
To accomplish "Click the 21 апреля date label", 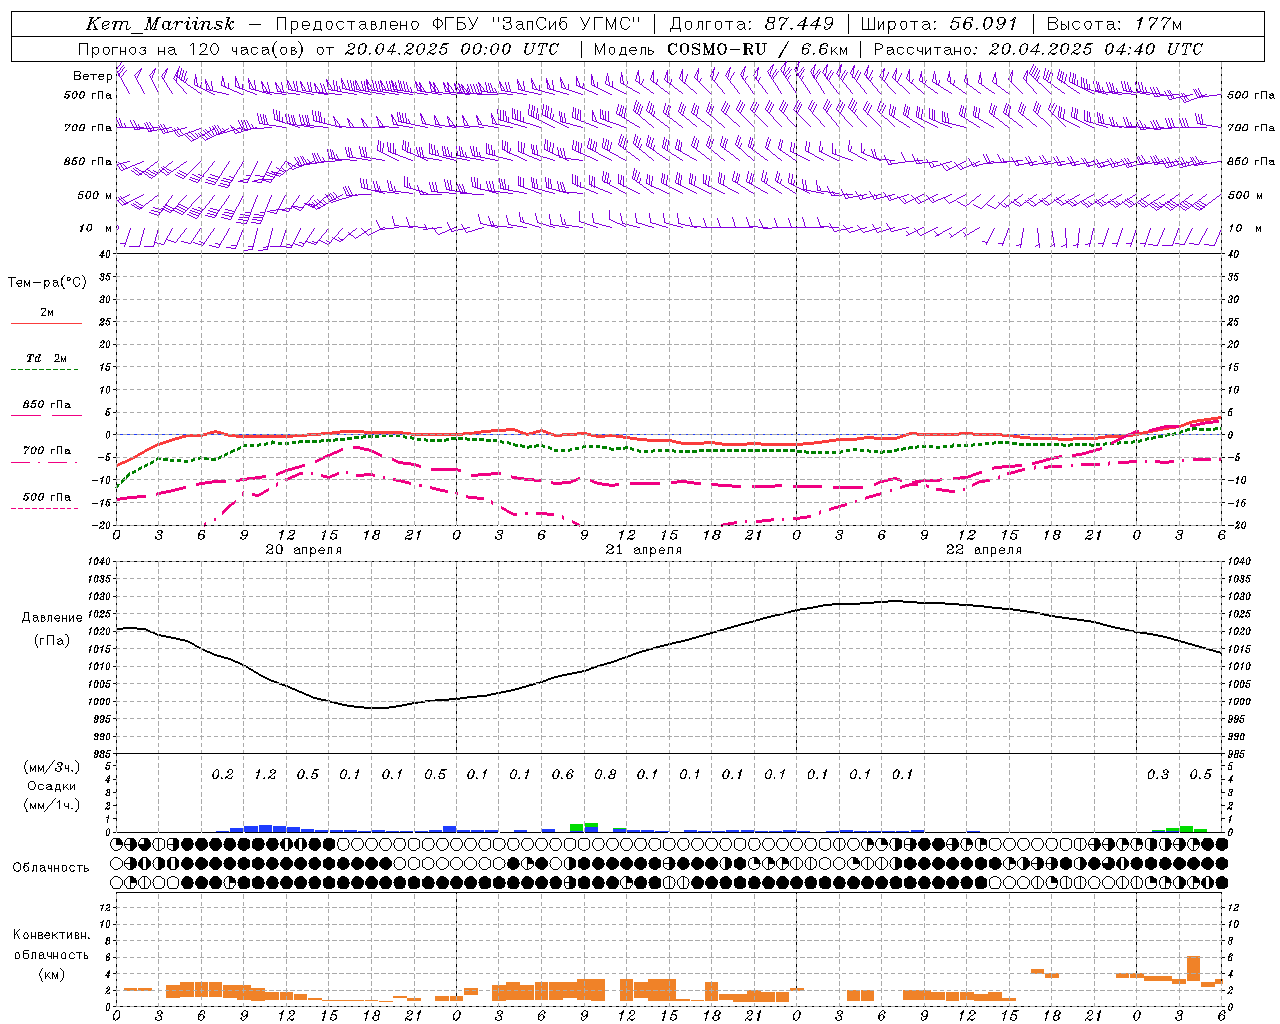I will tap(644, 550).
